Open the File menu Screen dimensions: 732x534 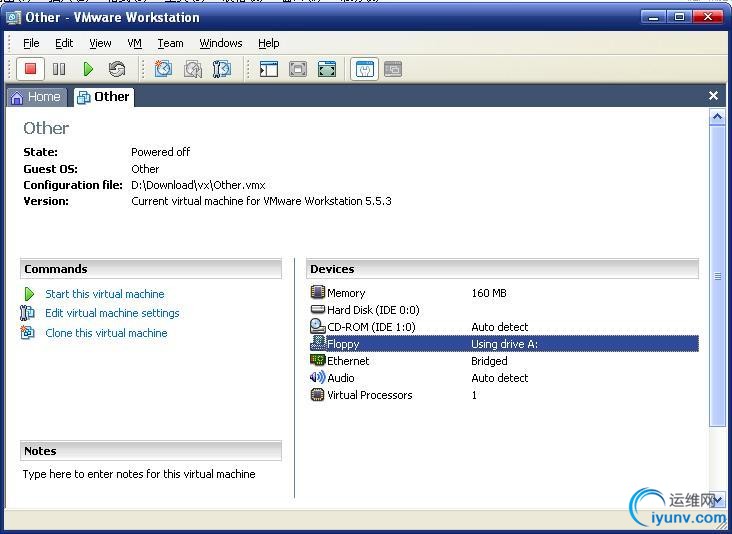[31, 43]
